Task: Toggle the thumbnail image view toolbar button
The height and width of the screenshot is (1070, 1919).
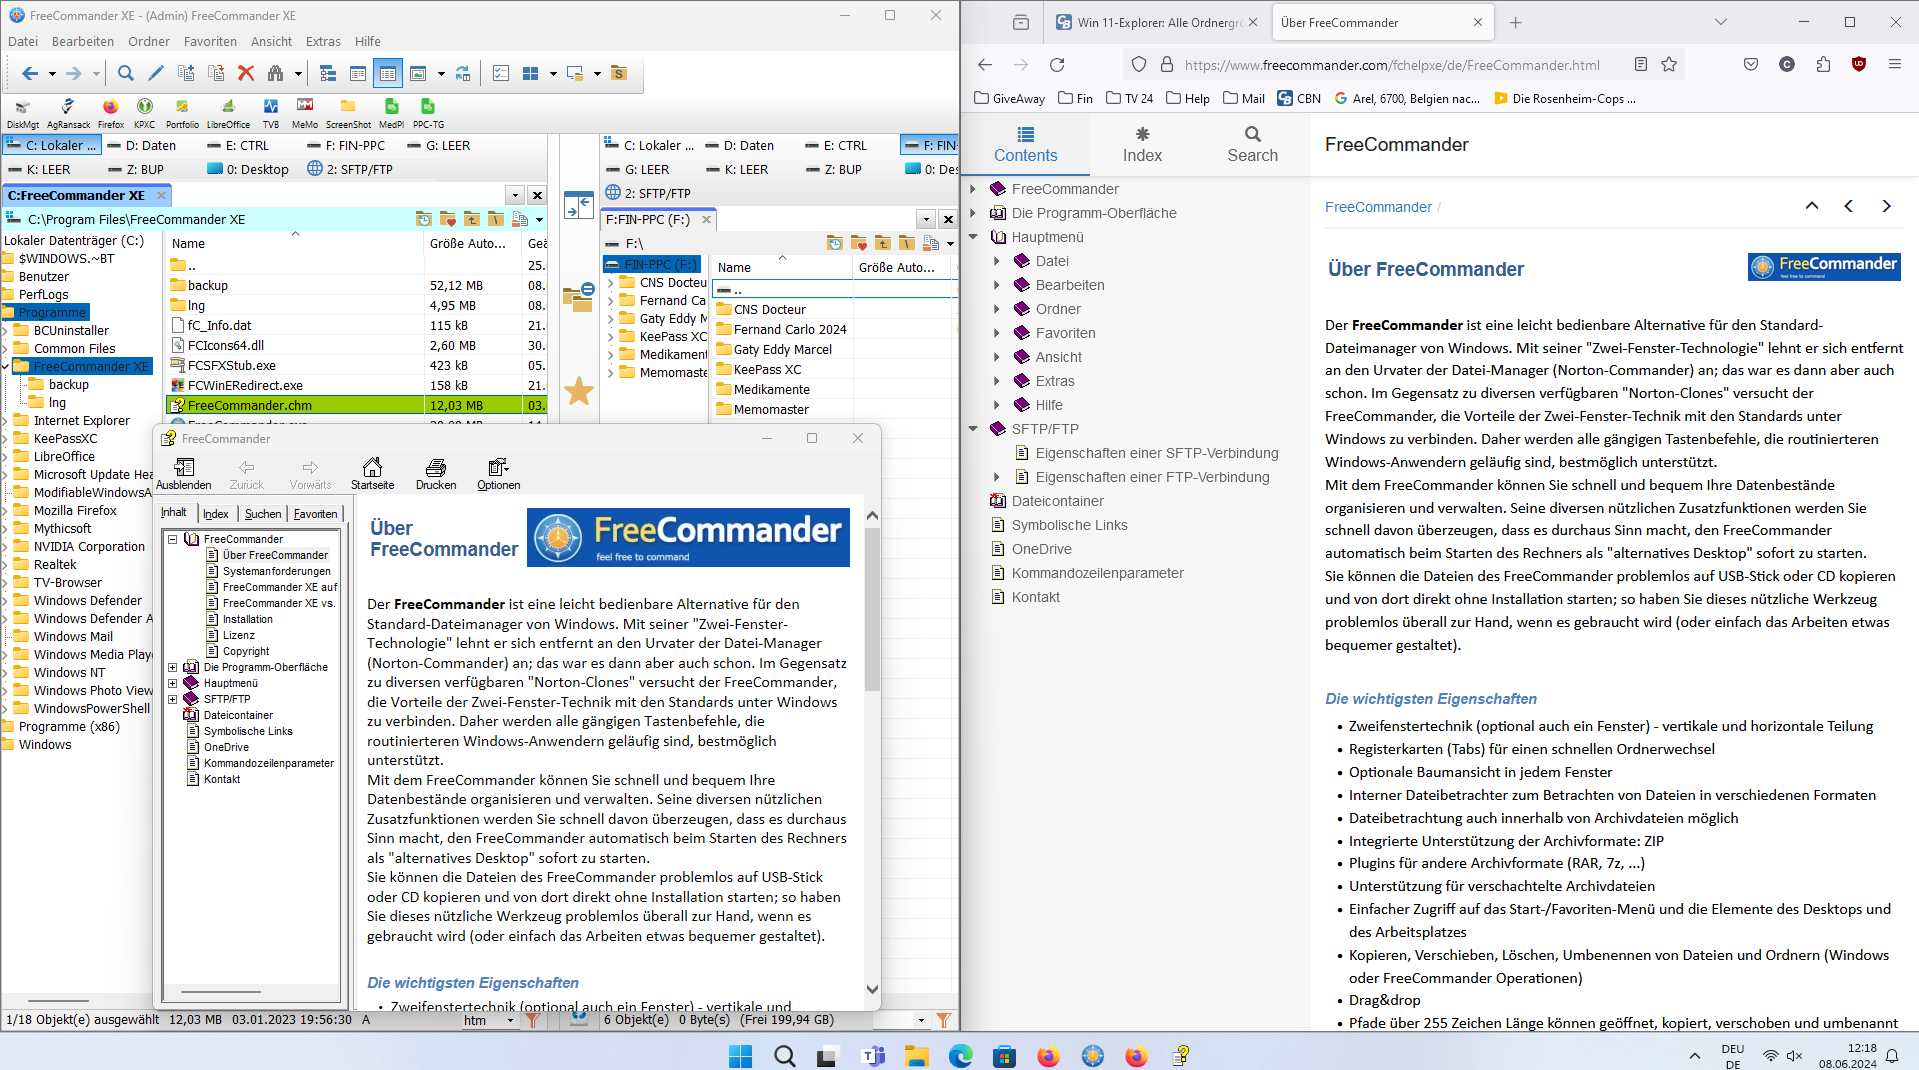Action: tap(418, 73)
